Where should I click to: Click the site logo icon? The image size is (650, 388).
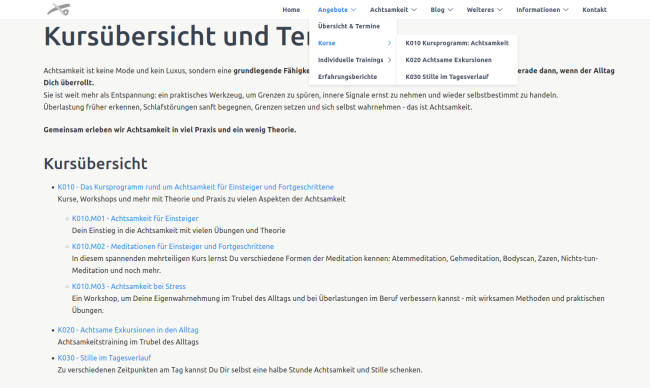(x=58, y=9)
